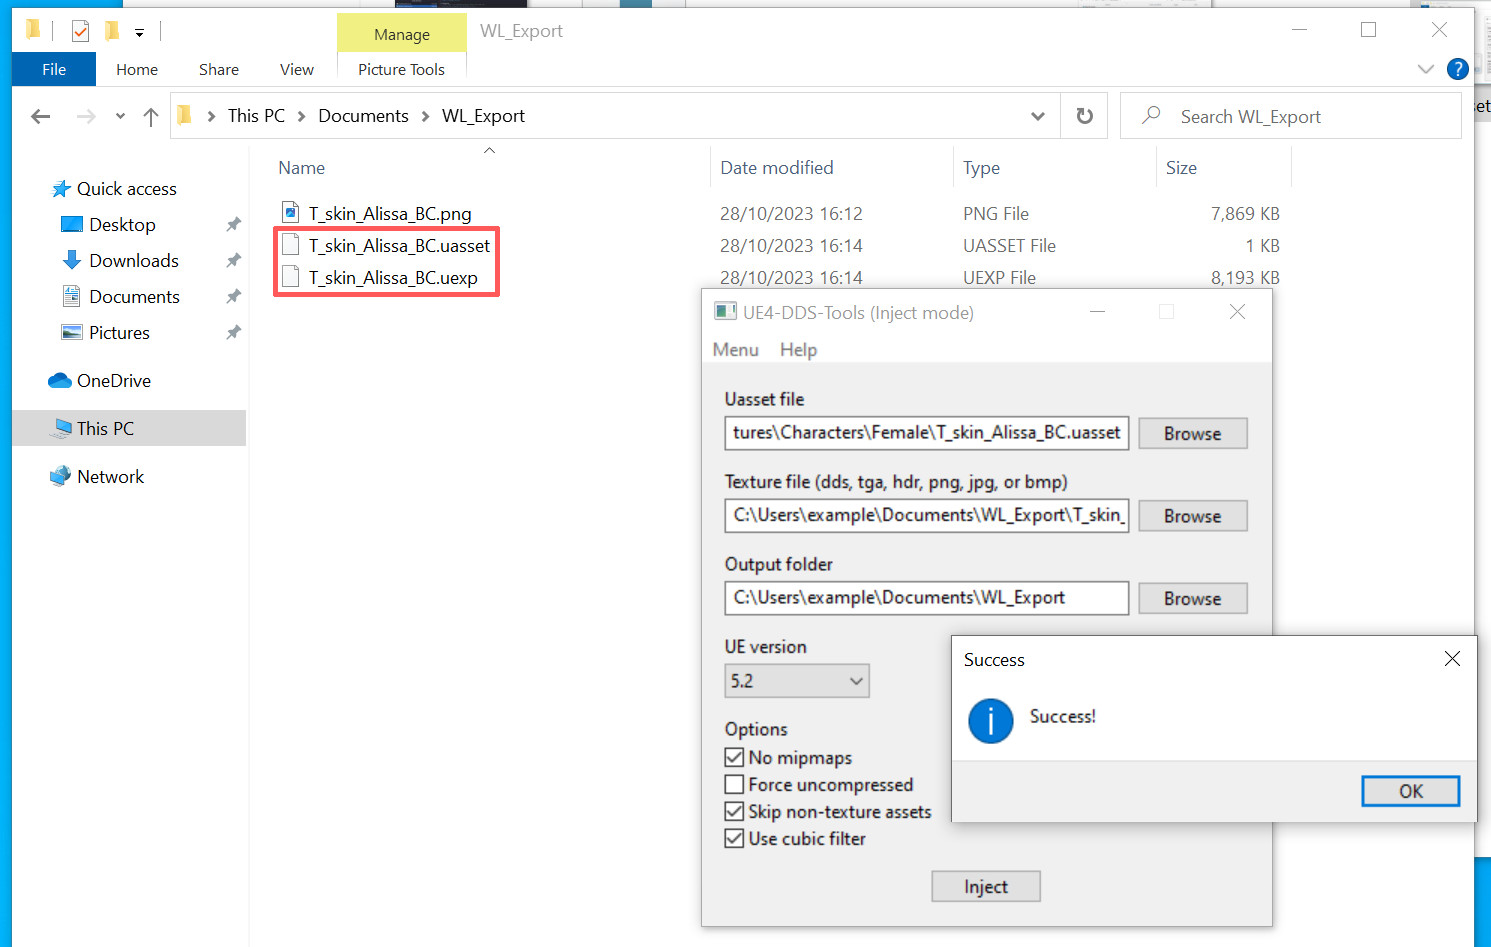Open Downloads from Quick access

(x=133, y=261)
